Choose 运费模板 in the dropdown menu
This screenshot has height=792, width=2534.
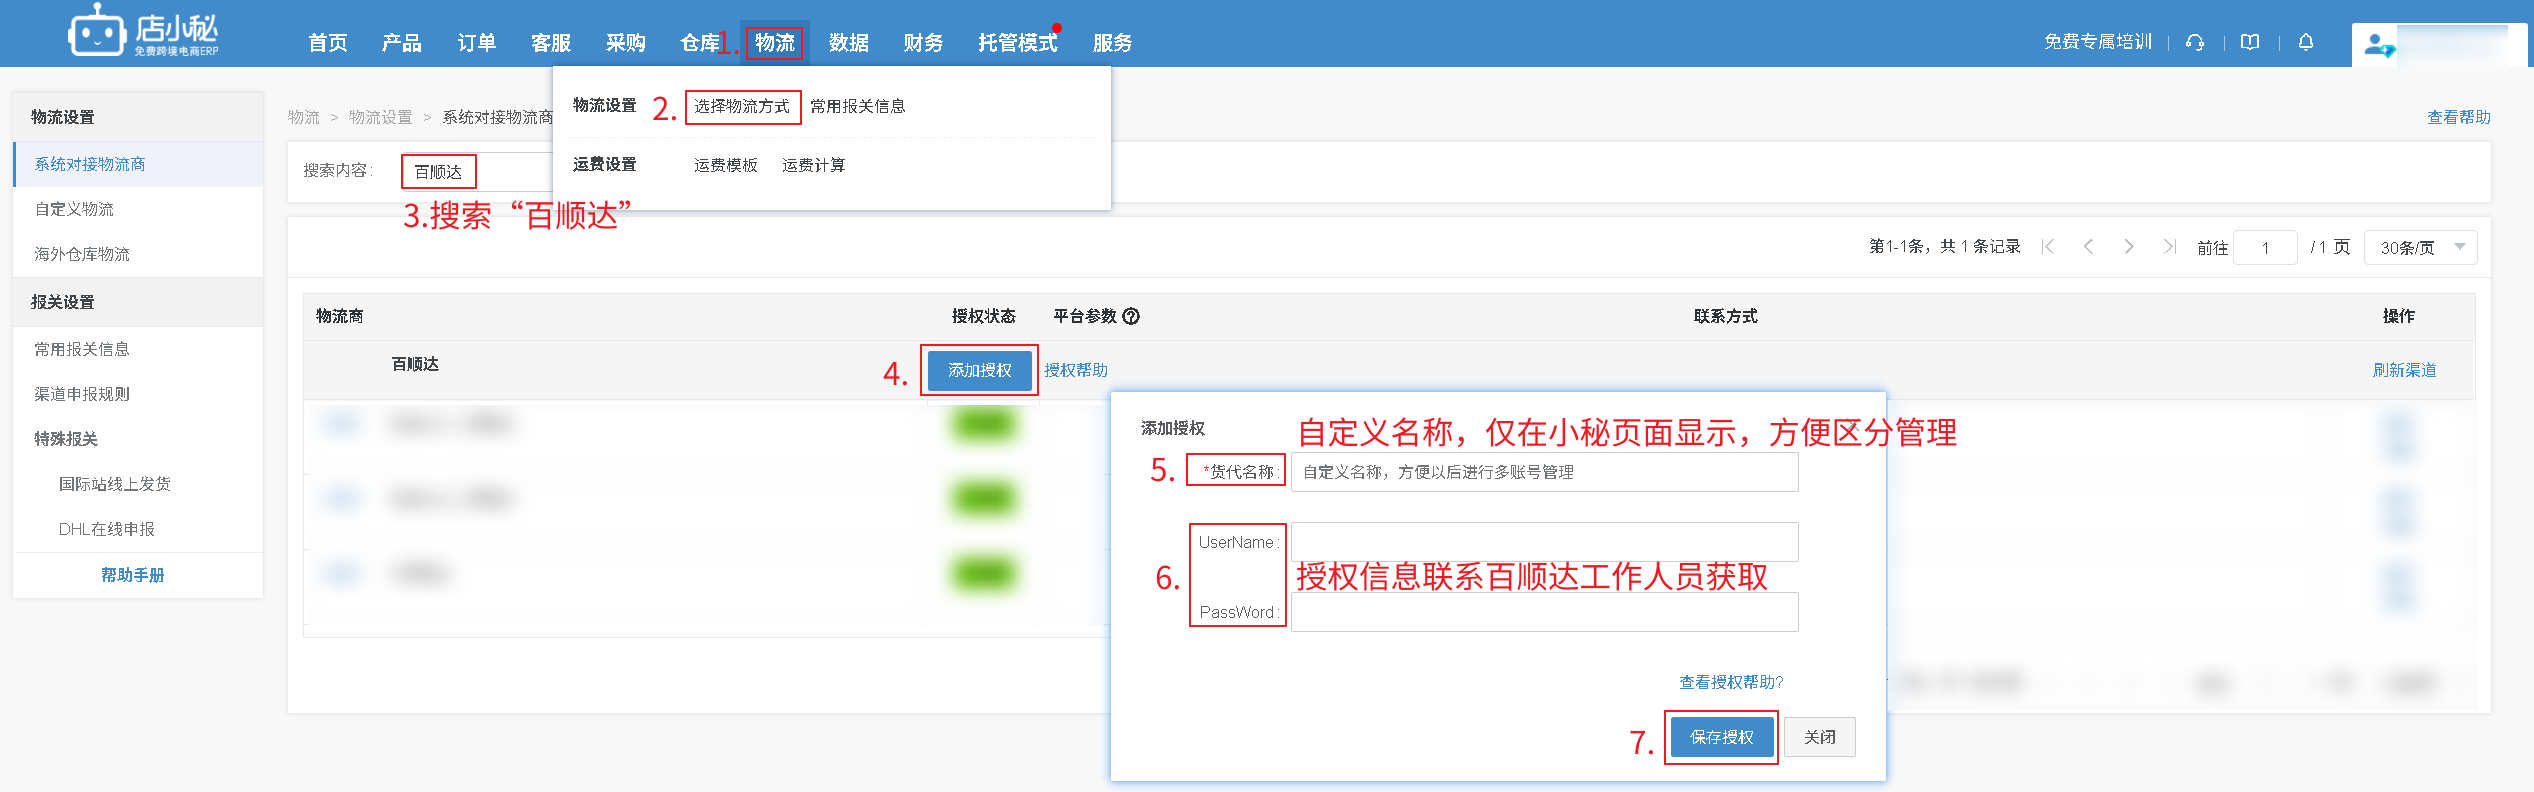726,165
